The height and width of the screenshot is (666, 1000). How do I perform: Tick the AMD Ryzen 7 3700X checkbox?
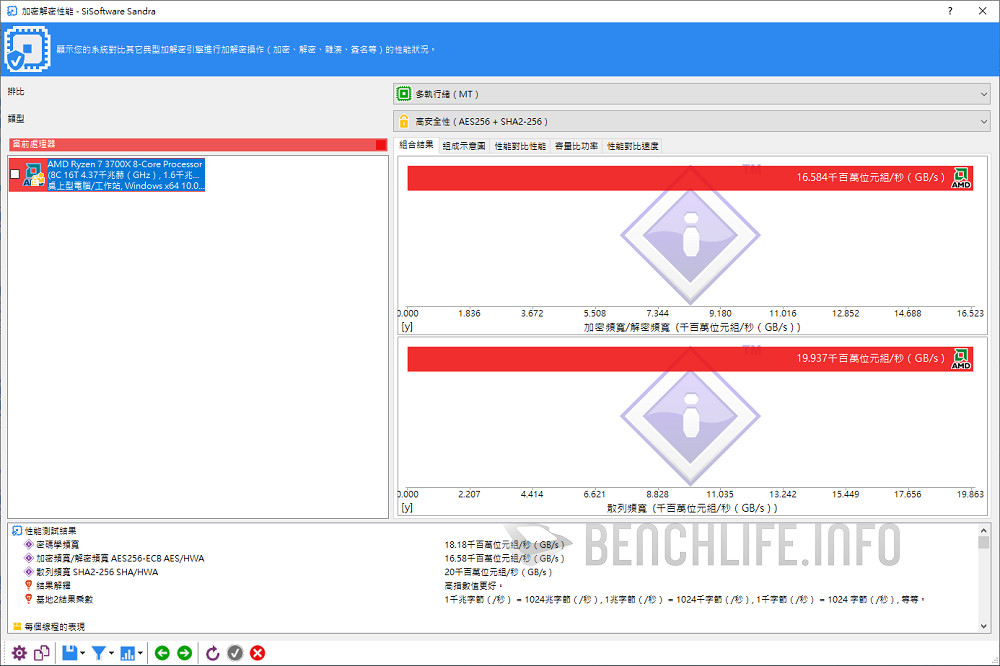click(14, 175)
